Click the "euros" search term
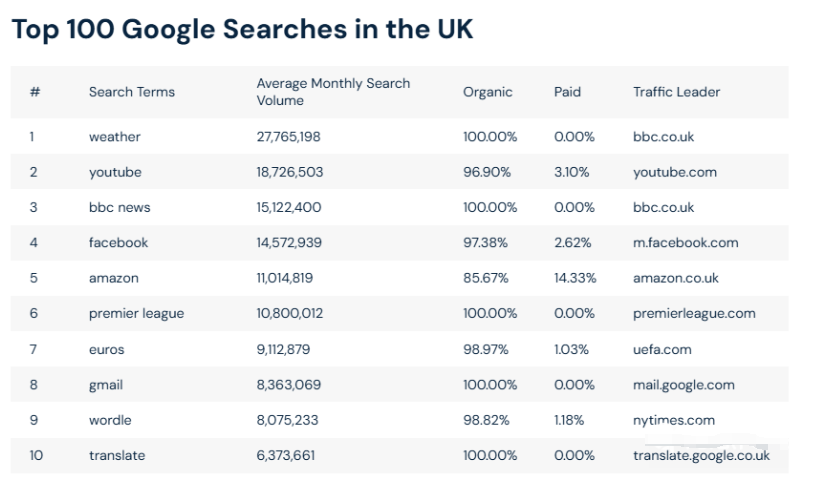The image size is (821, 494). coord(106,349)
